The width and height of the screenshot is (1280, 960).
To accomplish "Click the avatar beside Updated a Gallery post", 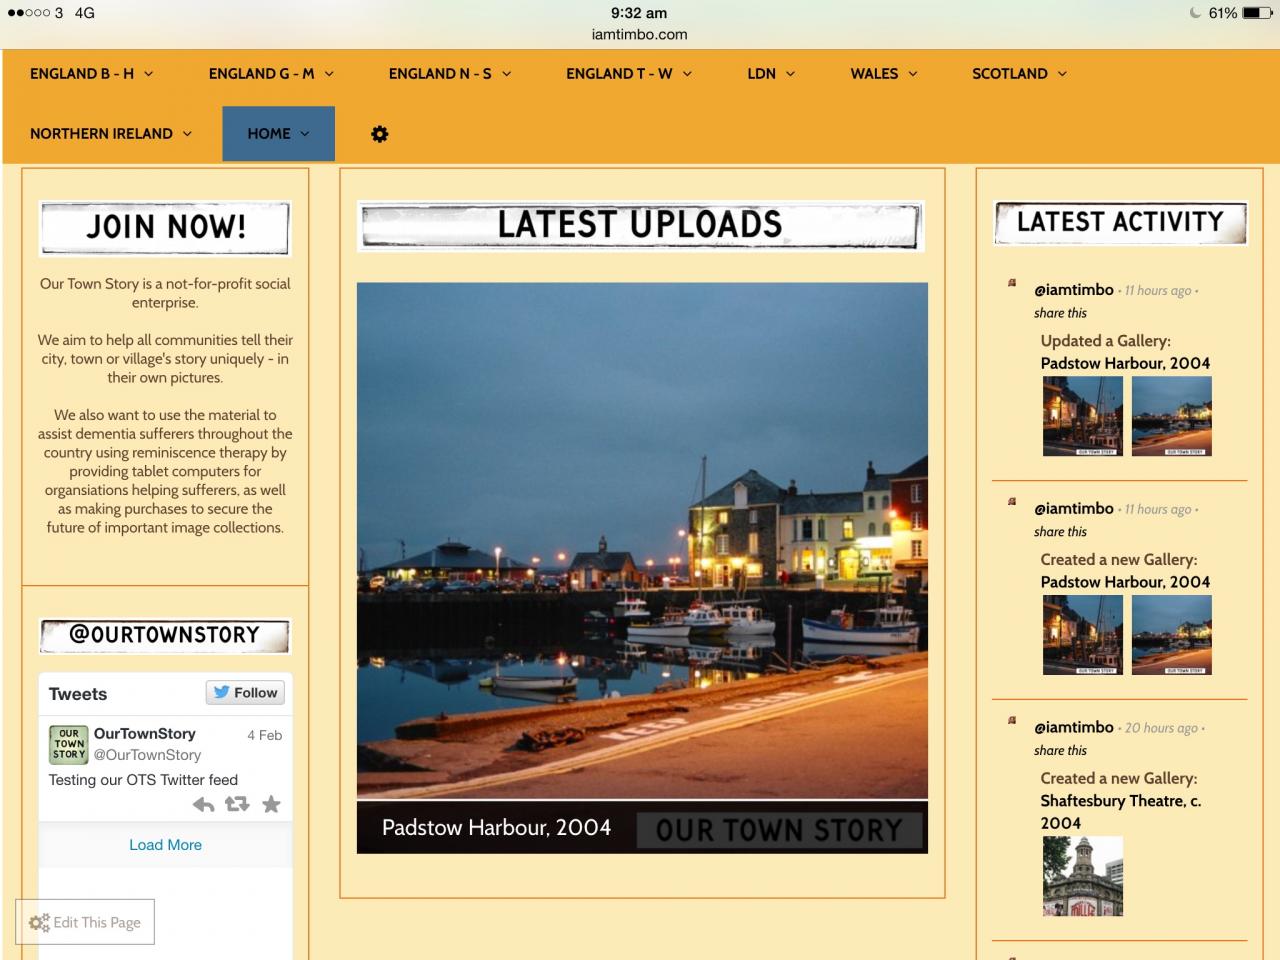I will click(x=1012, y=283).
